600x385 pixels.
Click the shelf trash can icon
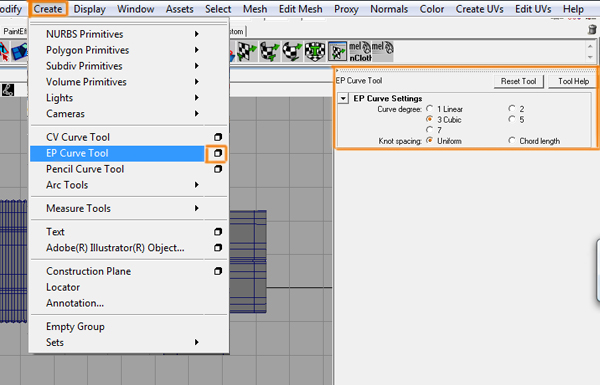click(592, 29)
